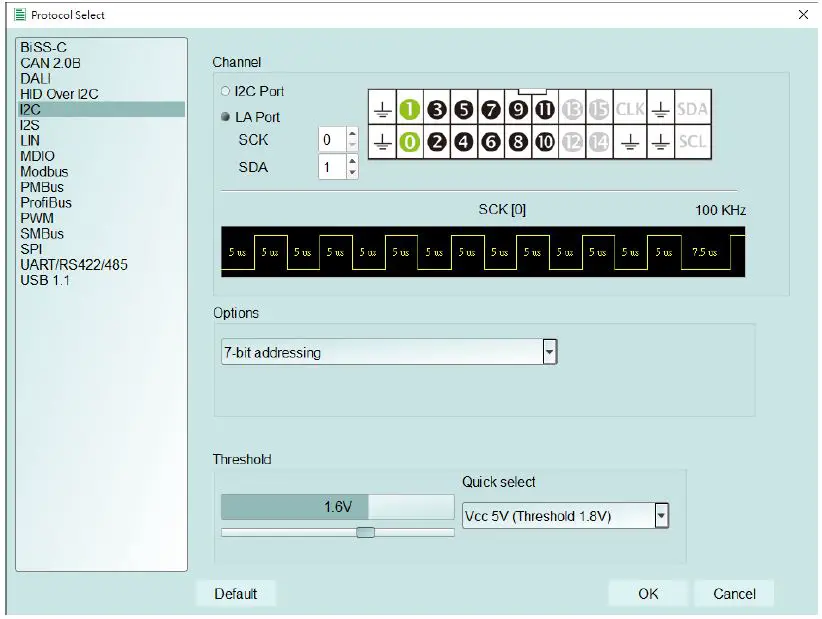Choose pin 7 in the pin header
Image resolution: width=822 pixels, height=619 pixels.
tap(490, 110)
